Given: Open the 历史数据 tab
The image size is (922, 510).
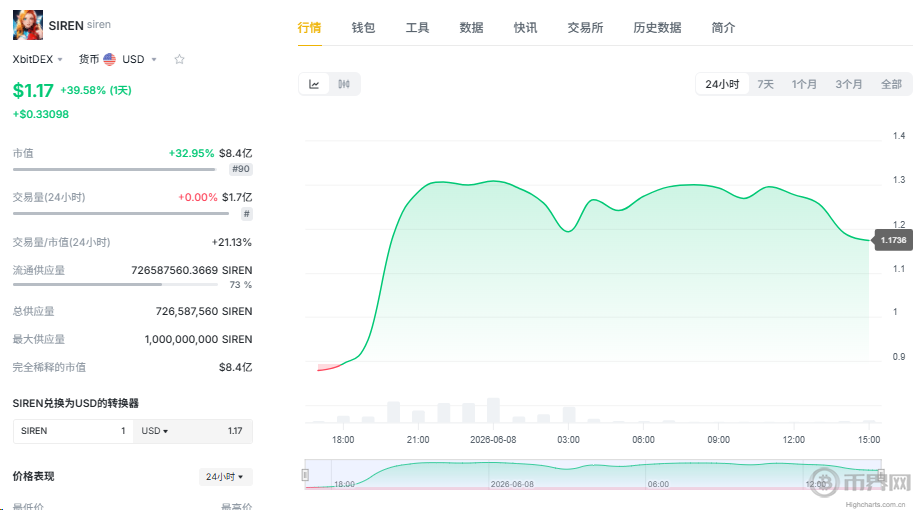Looking at the screenshot, I should click(657, 28).
